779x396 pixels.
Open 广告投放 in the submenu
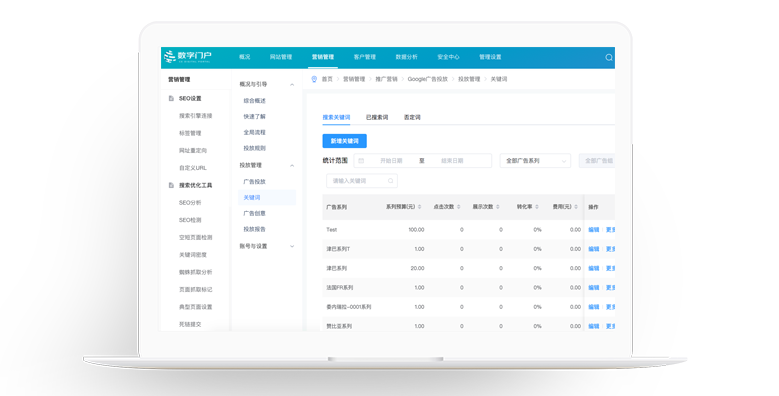click(x=254, y=181)
